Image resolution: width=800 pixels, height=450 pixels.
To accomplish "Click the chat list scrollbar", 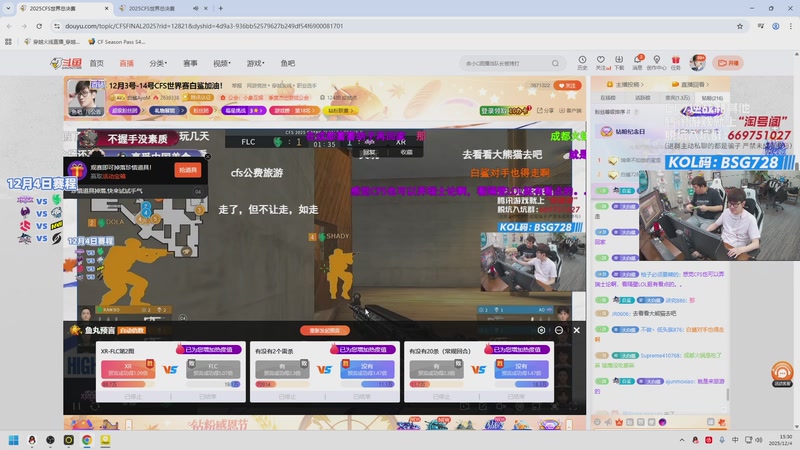I will click(727, 394).
